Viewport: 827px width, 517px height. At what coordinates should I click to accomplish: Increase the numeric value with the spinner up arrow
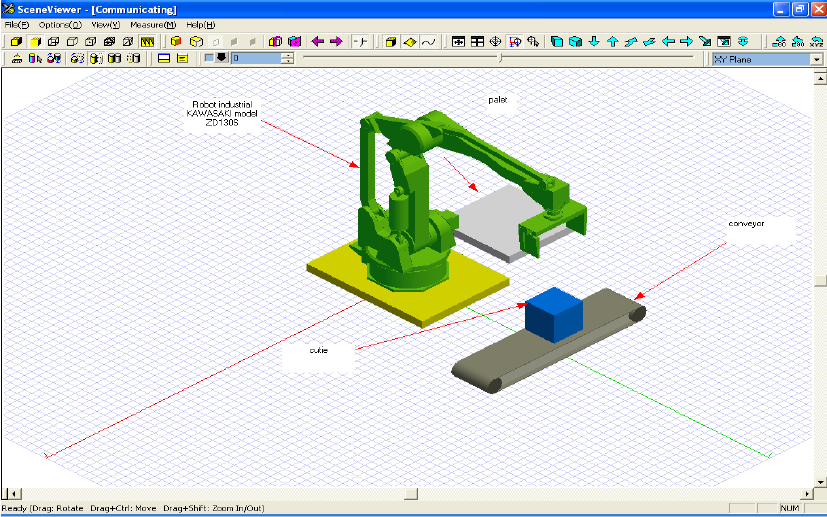click(288, 55)
